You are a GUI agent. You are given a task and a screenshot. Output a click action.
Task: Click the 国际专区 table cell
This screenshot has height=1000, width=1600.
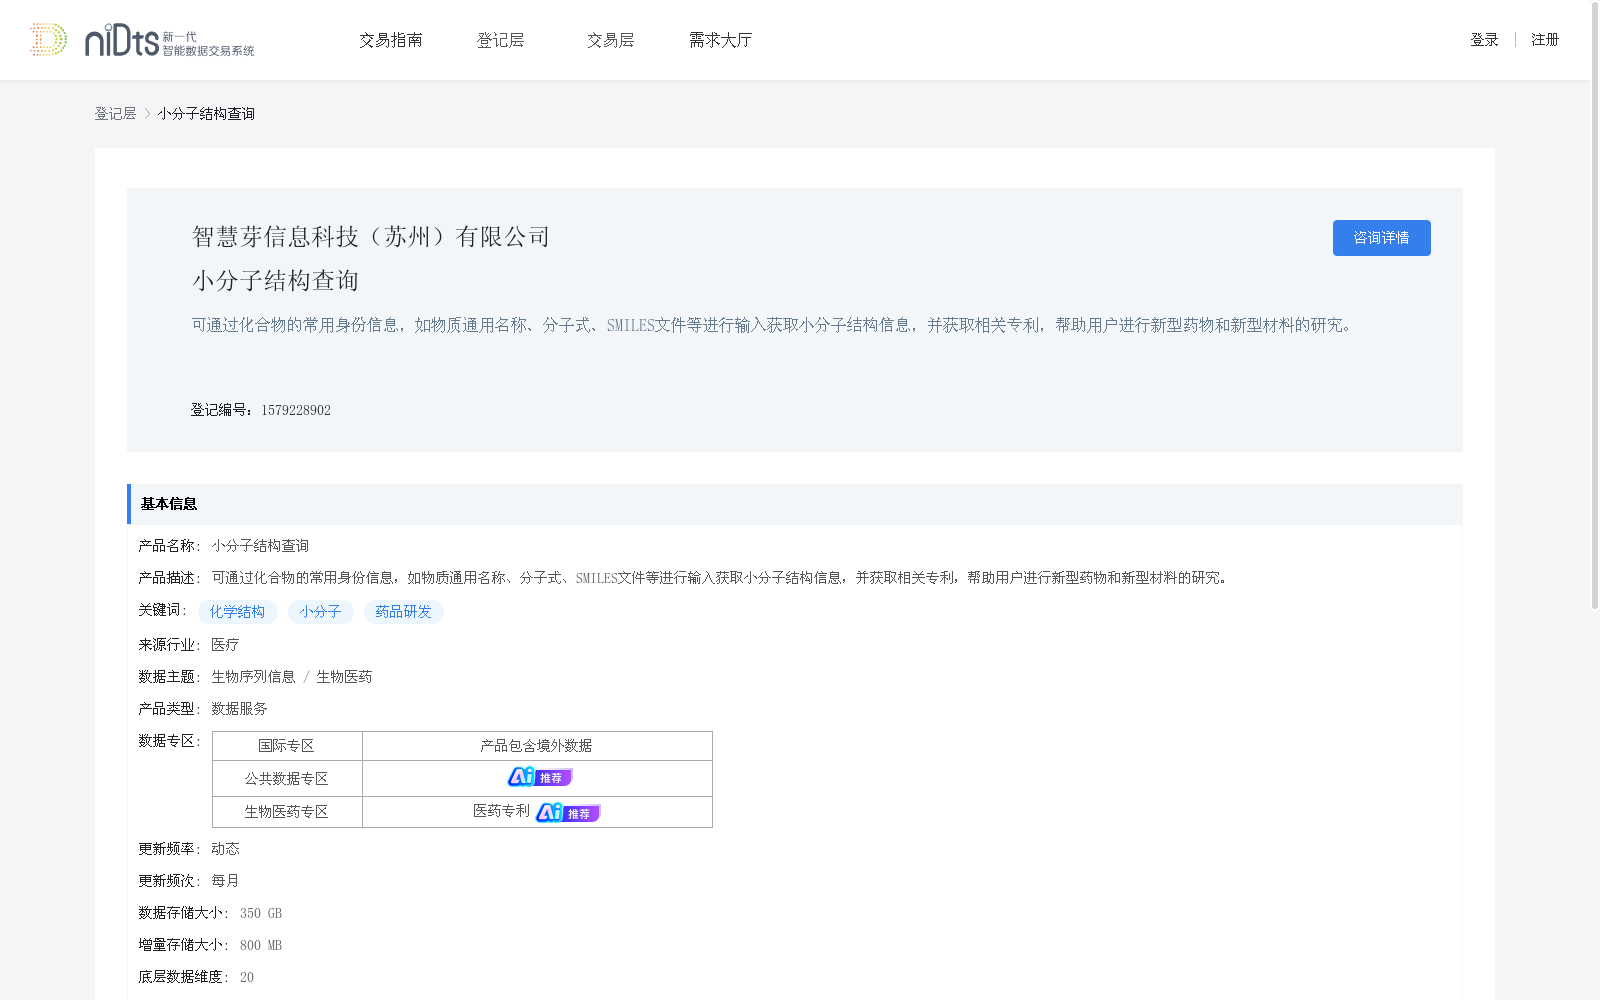(x=287, y=746)
